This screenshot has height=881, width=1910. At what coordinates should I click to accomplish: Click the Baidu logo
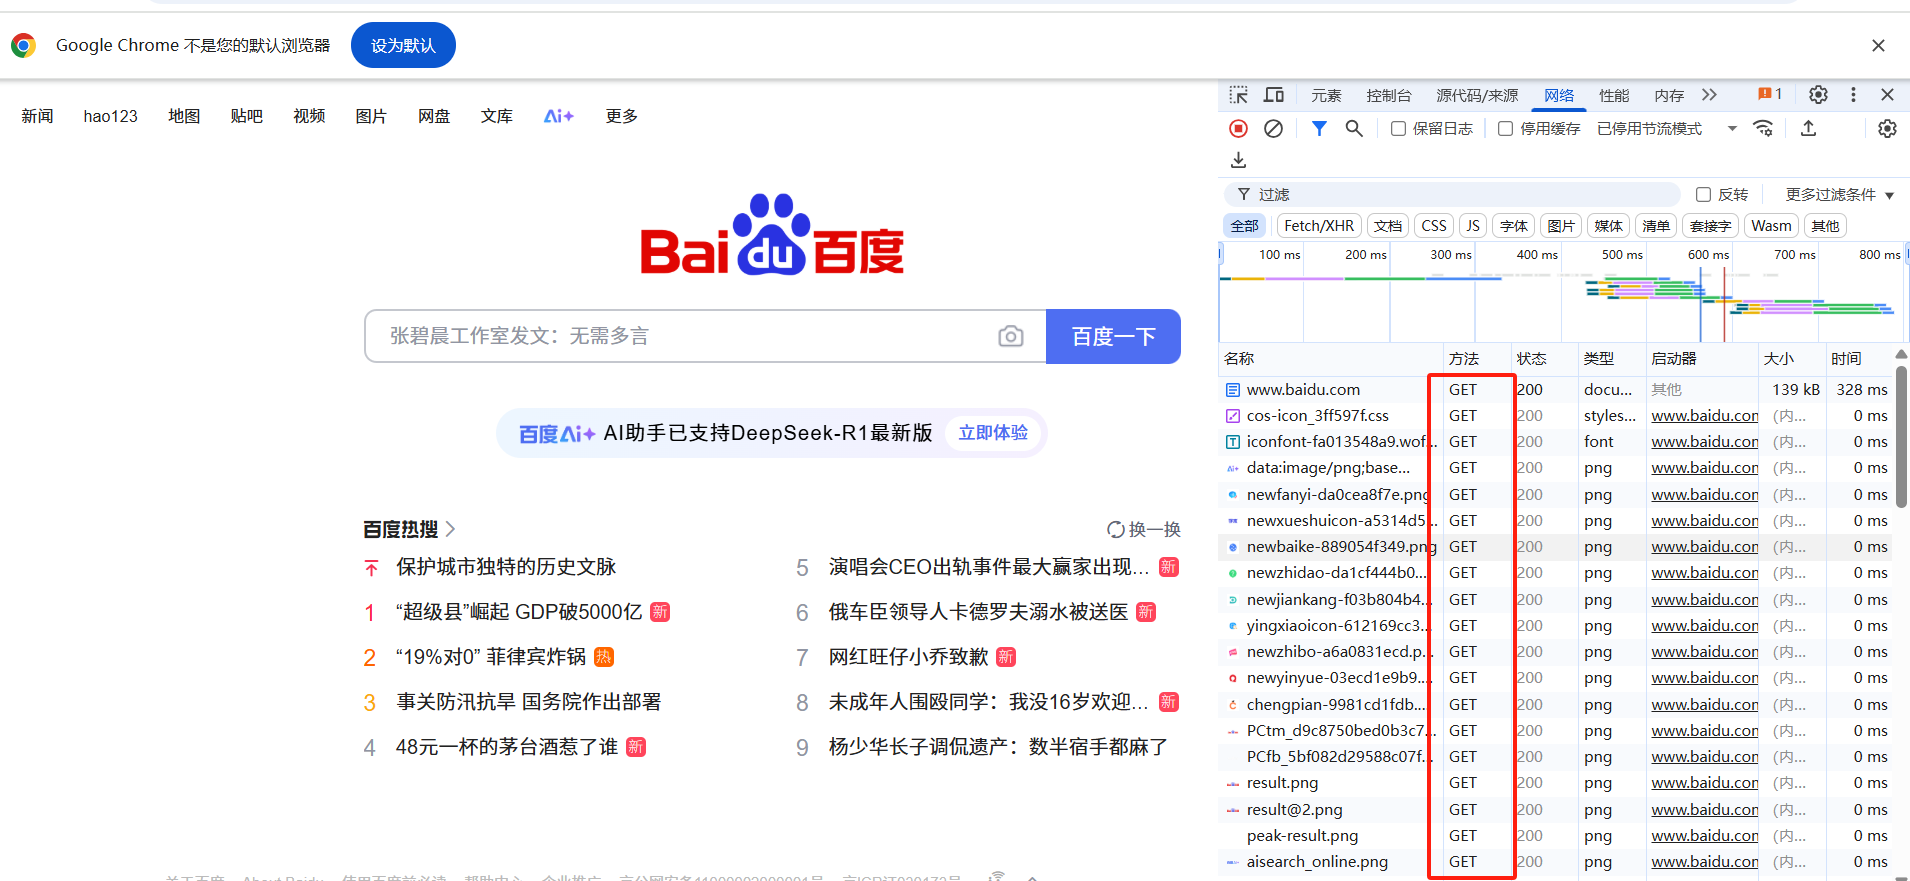click(x=772, y=235)
